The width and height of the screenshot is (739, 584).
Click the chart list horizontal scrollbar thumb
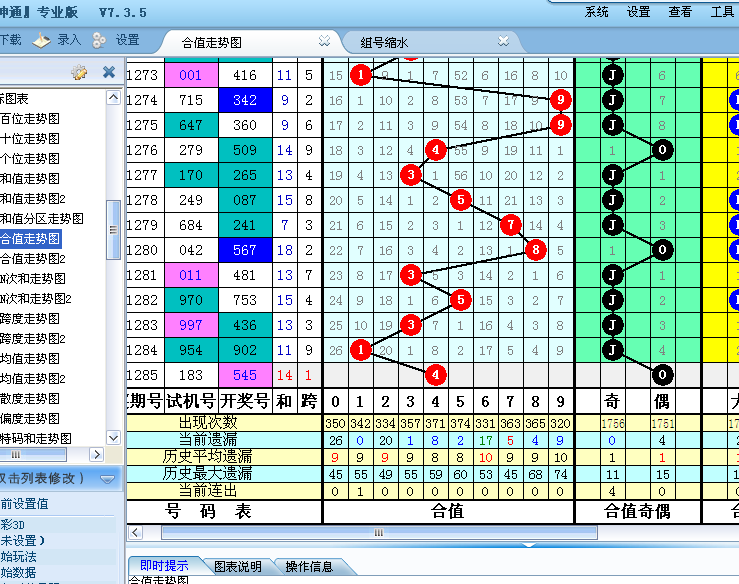click(x=33, y=454)
